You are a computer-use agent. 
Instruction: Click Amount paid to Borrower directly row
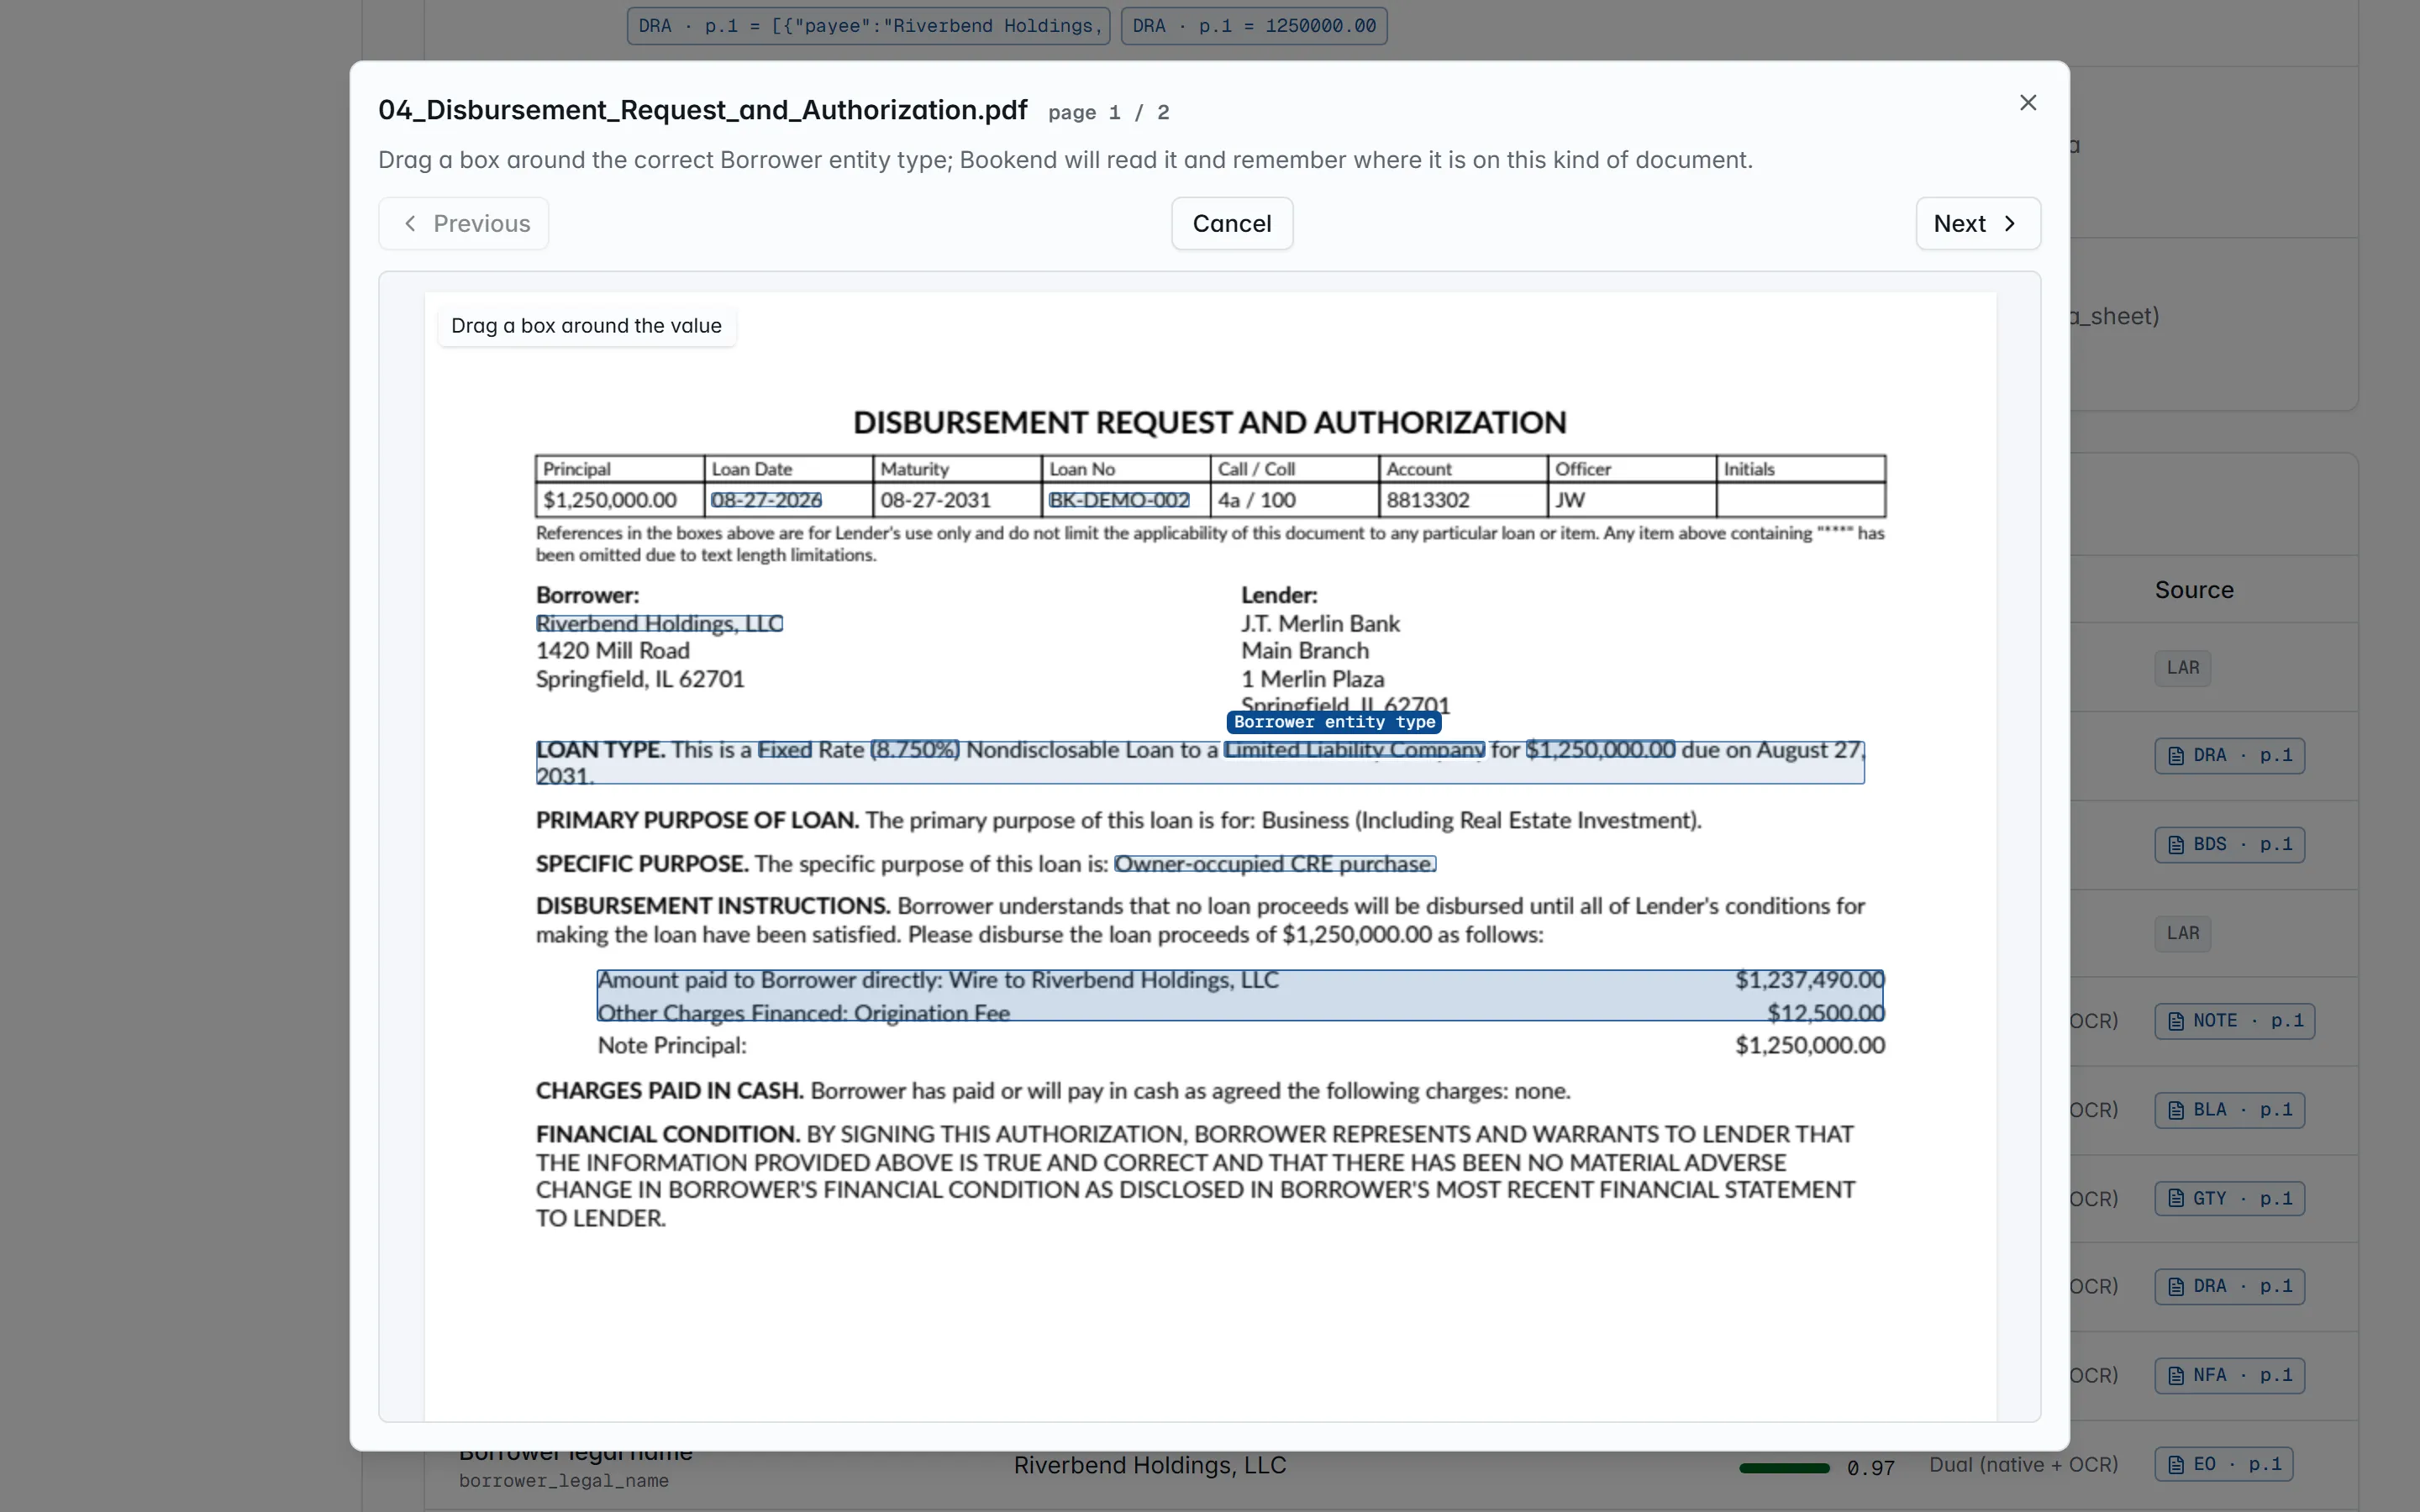point(1240,980)
